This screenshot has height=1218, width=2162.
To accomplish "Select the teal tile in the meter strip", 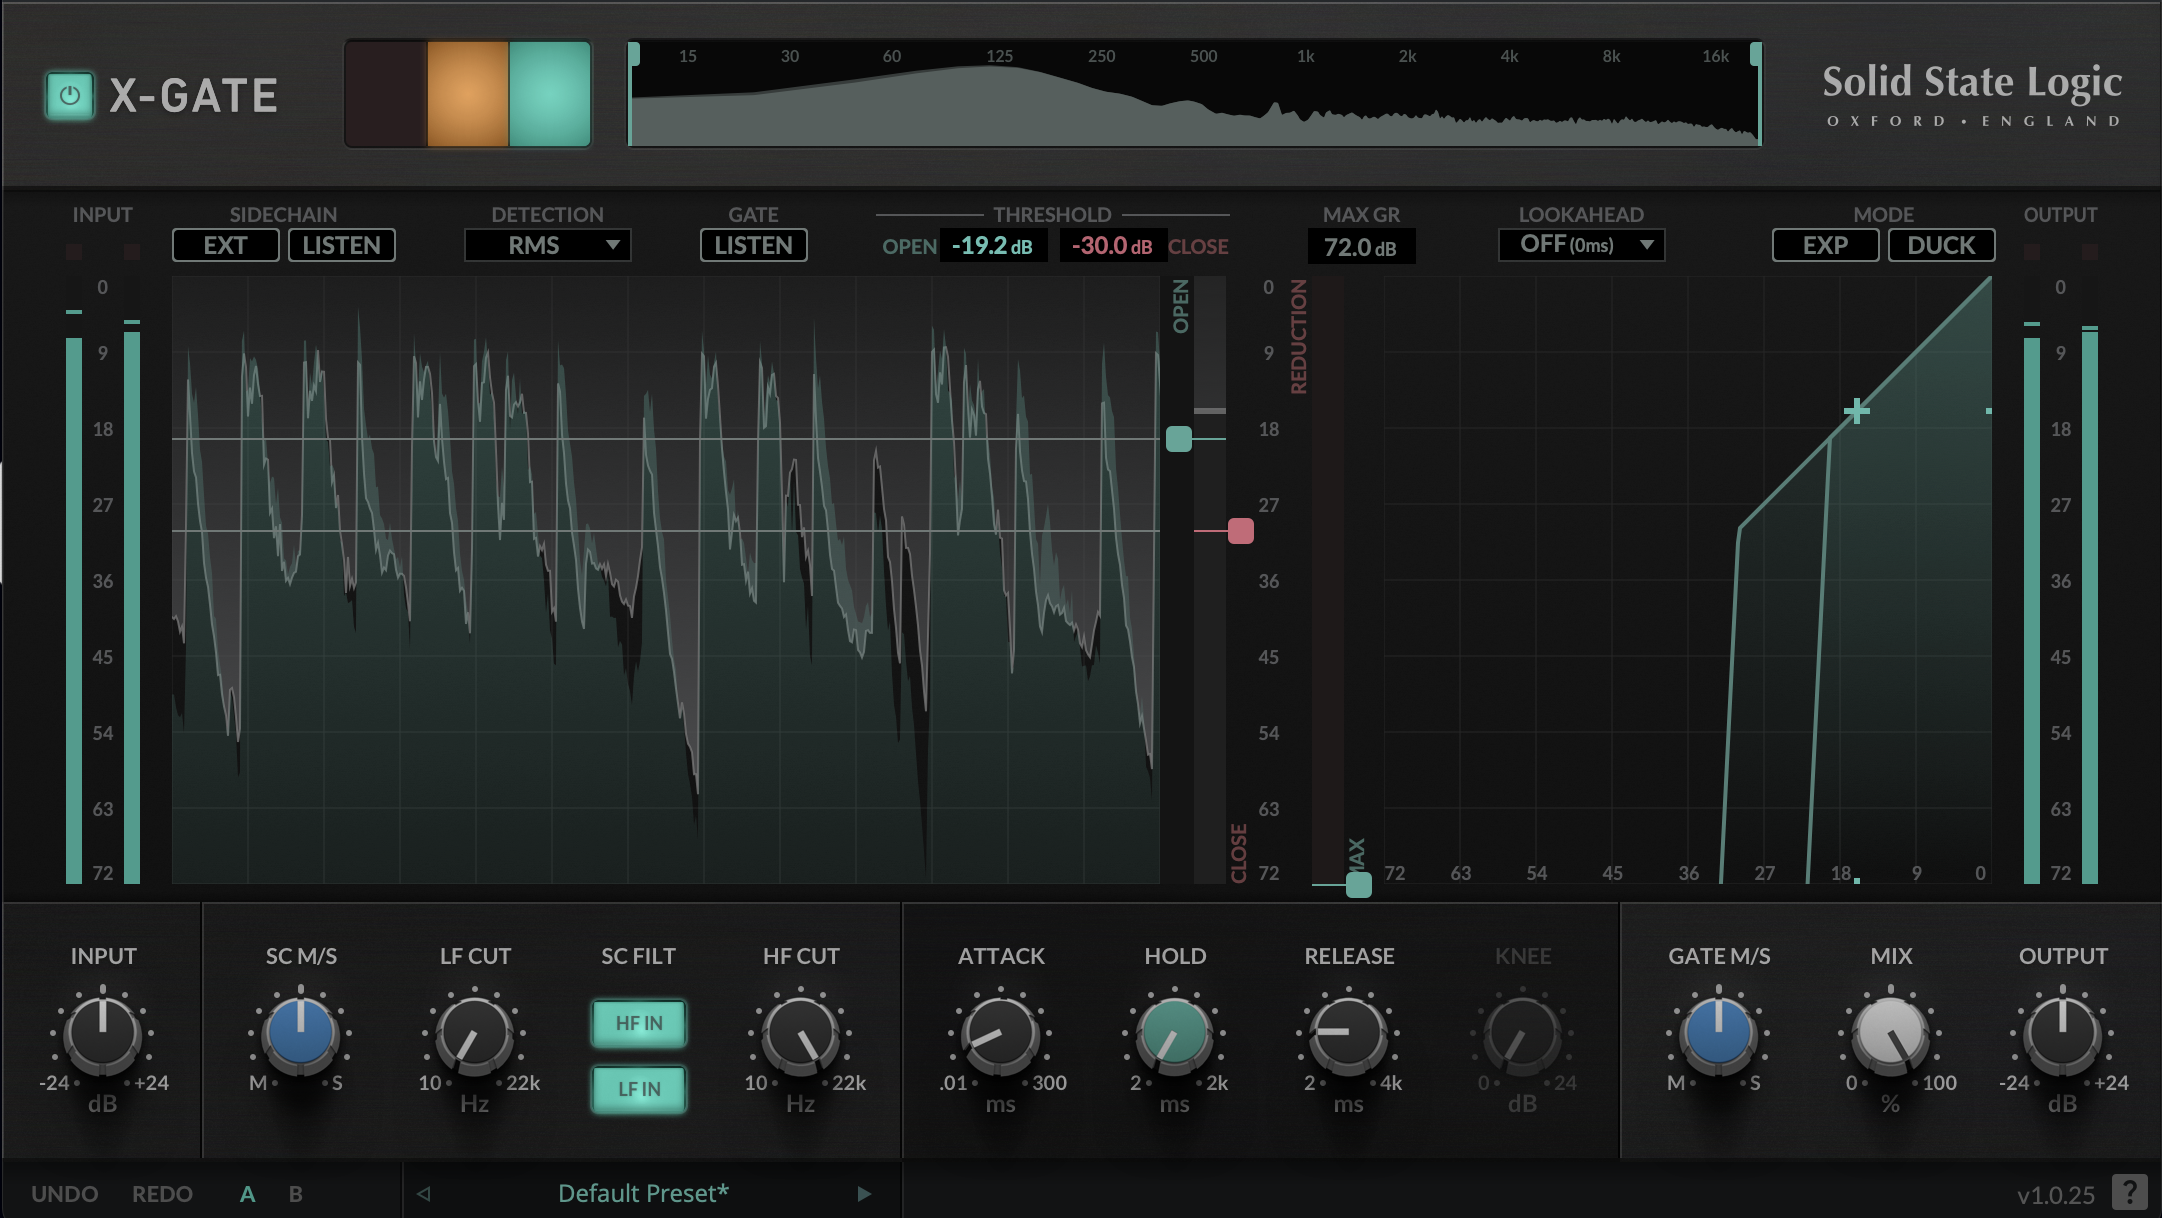I will click(x=549, y=94).
